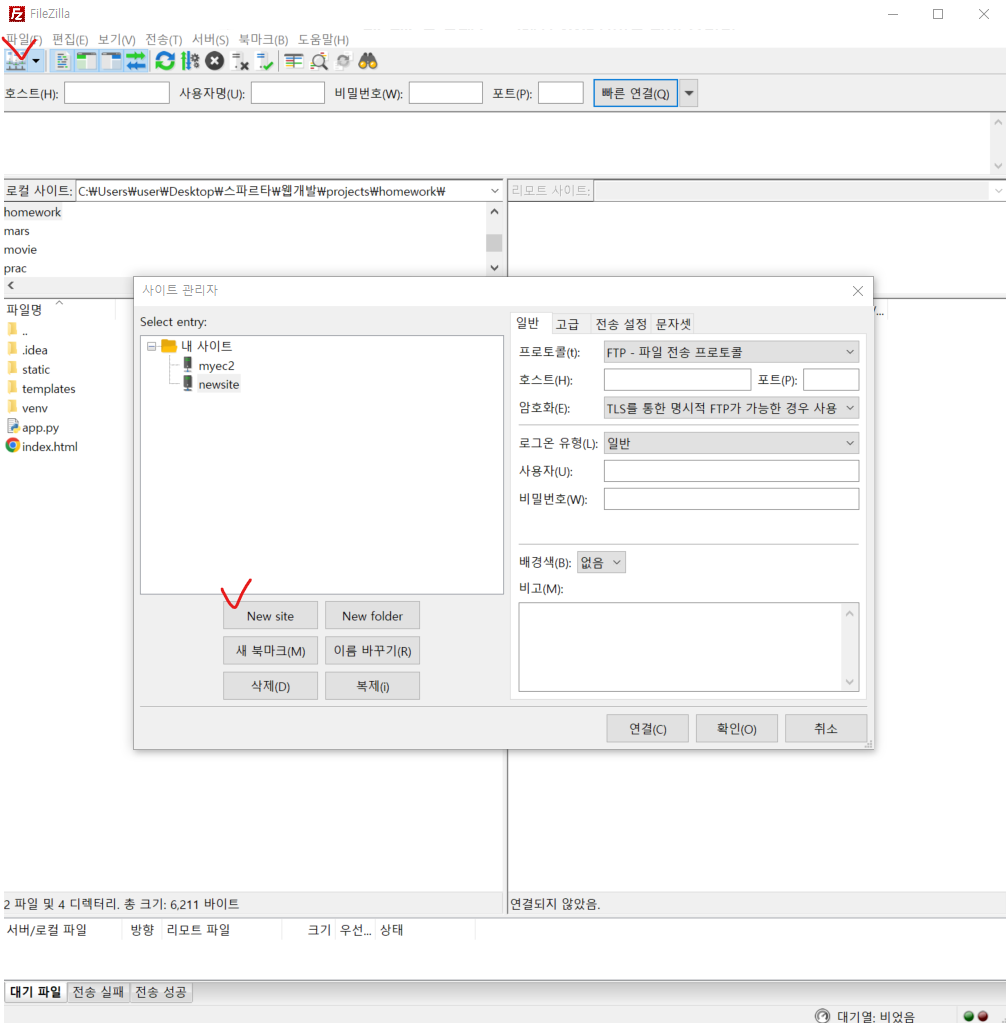Open the Site Manager toolbar icon

click(16, 61)
